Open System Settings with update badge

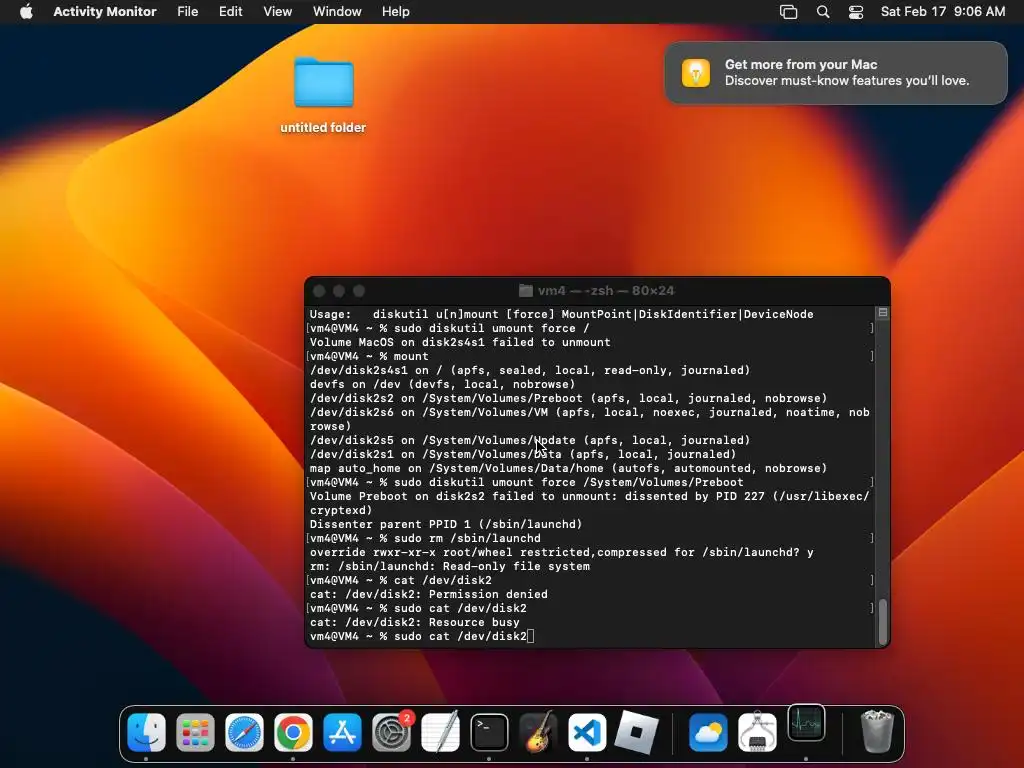click(392, 732)
